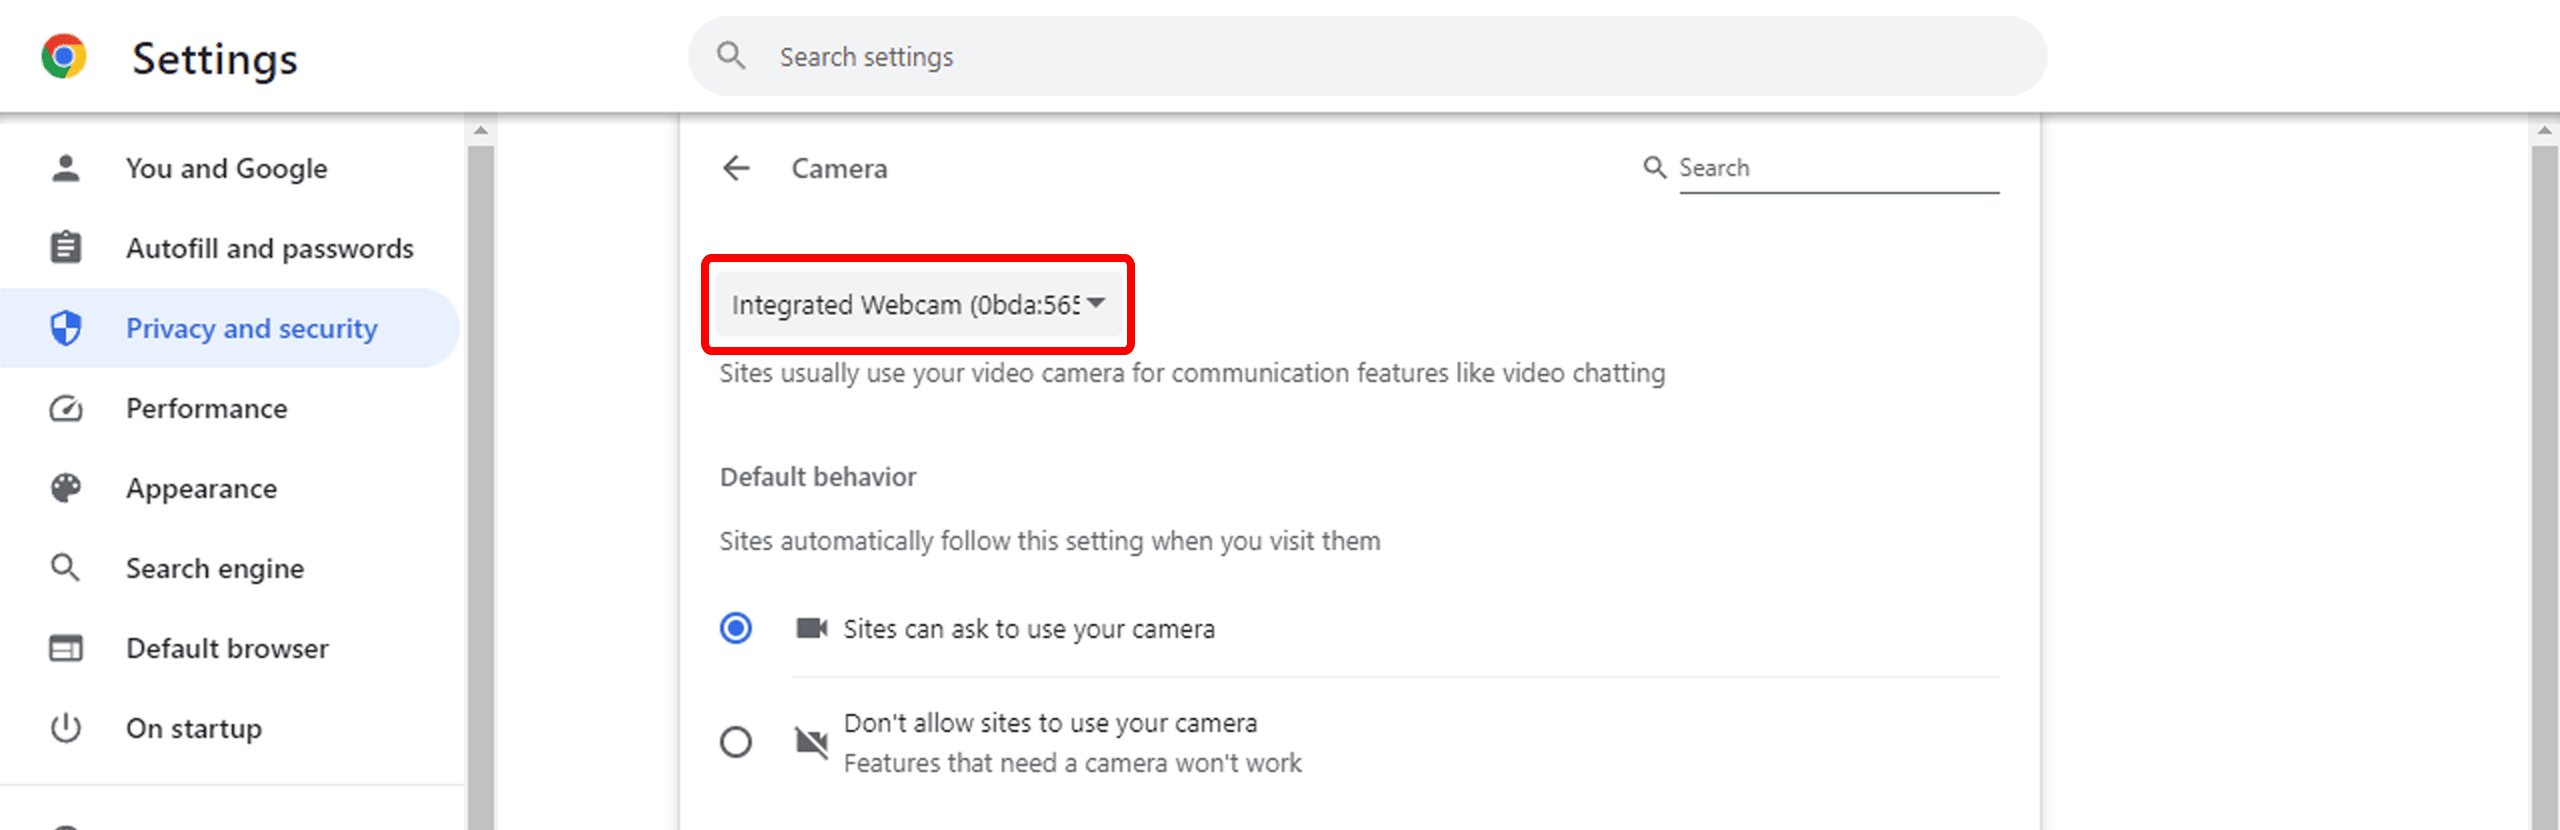Click the back arrow beside Camera
This screenshot has width=2560, height=830.
[736, 168]
